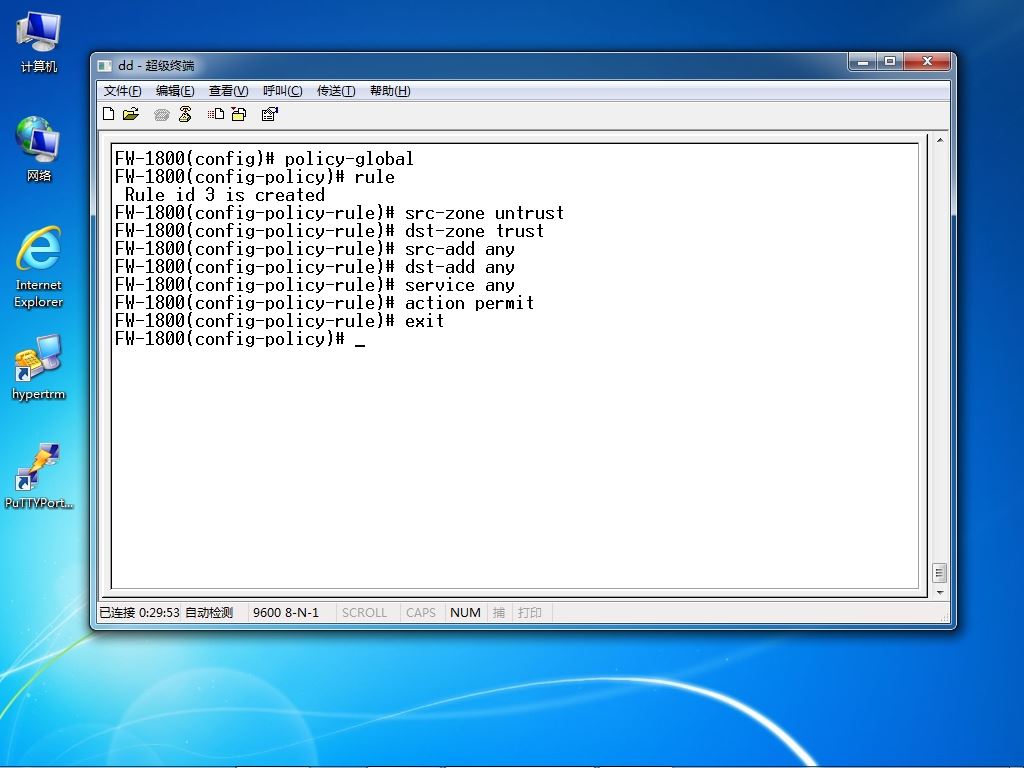Select the 网络 desktop icon
1024x768 pixels.
(39, 149)
